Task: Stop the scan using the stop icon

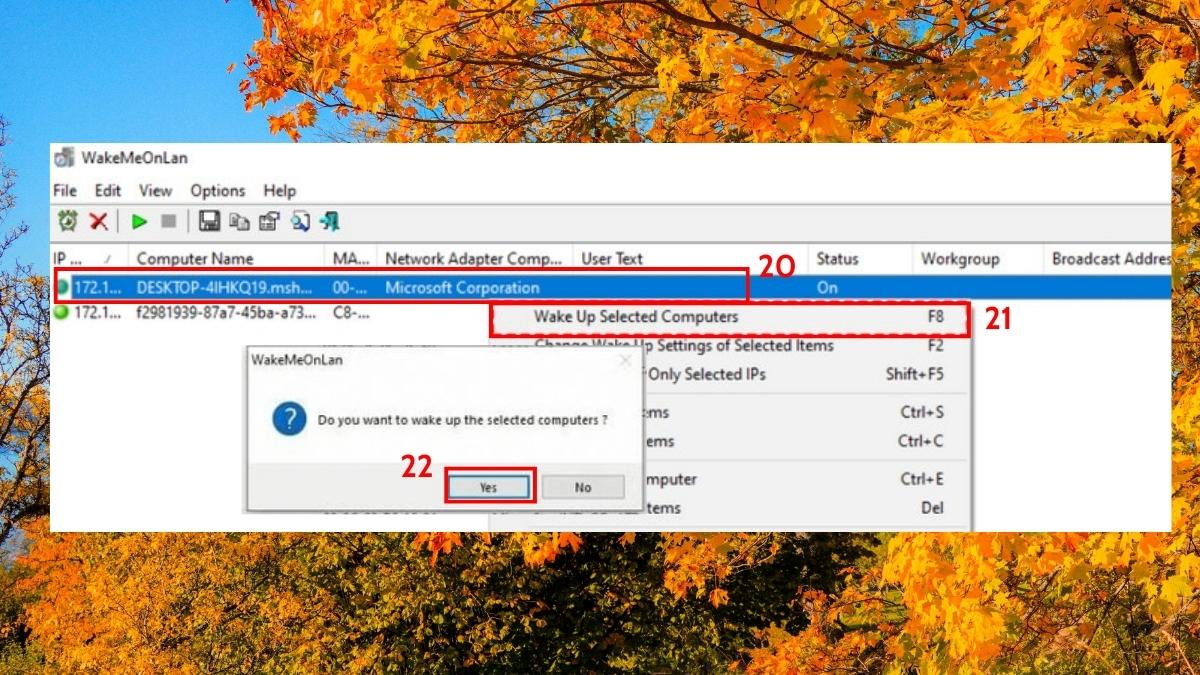Action: tap(169, 222)
